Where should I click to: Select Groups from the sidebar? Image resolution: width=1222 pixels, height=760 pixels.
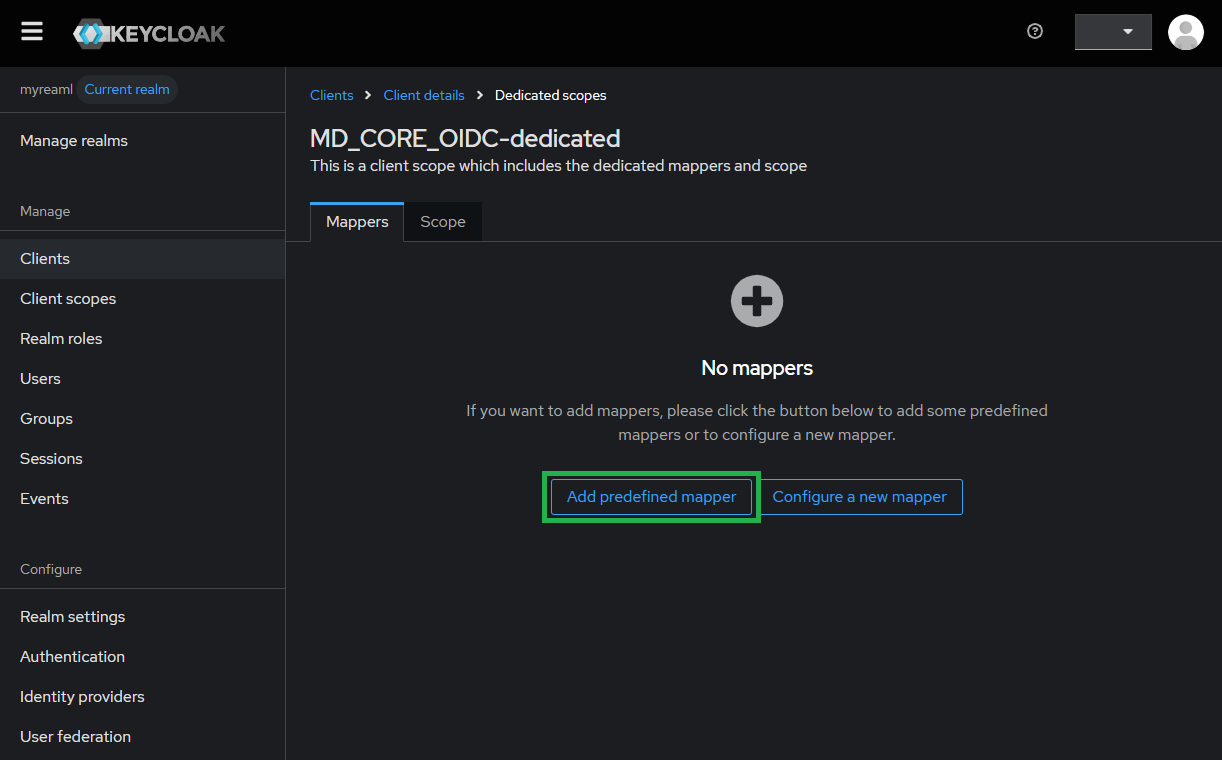[46, 419]
